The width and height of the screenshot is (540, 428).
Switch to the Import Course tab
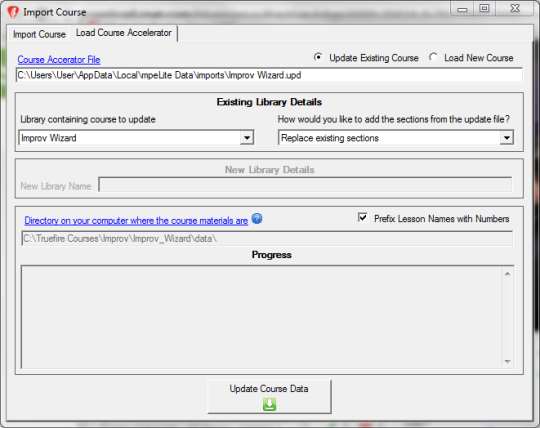[39, 34]
